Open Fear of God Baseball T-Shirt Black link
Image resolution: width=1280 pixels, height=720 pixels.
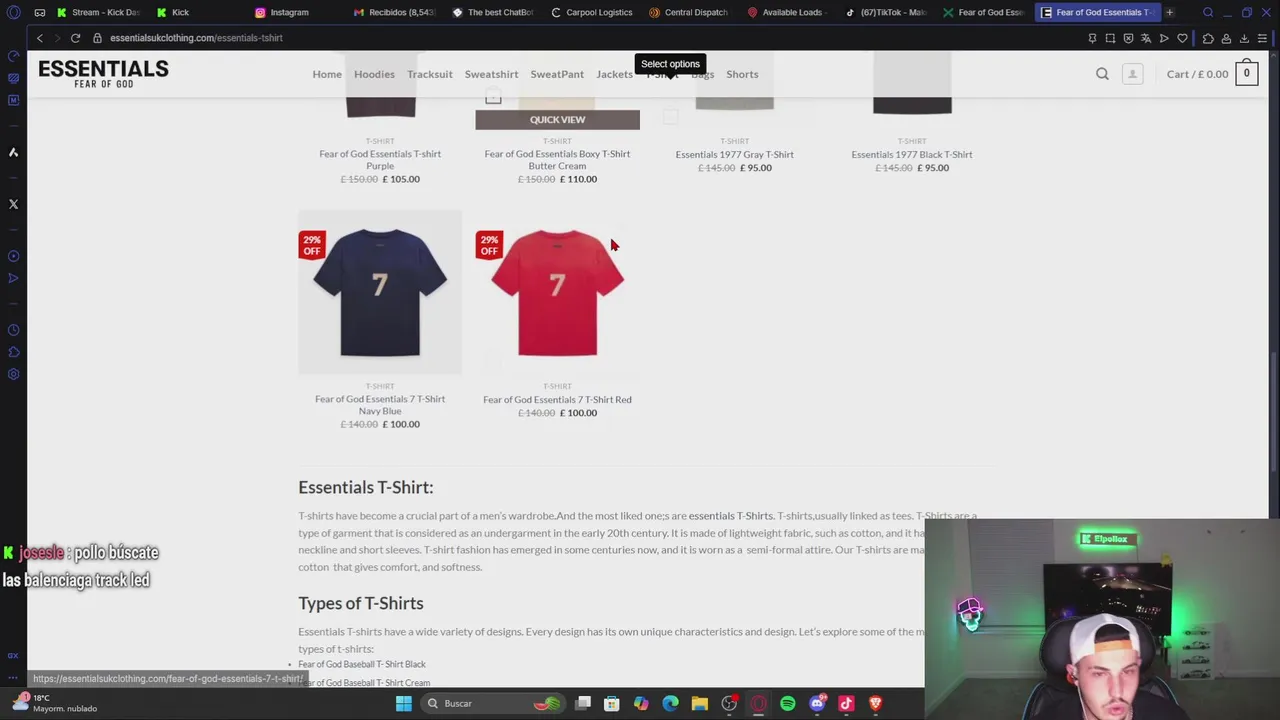tap(362, 664)
